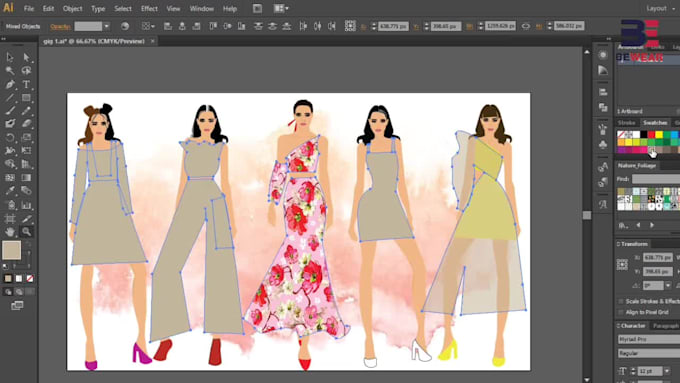Select the Perspective Grid tool
This screenshot has width=680, height=383.
[26, 164]
